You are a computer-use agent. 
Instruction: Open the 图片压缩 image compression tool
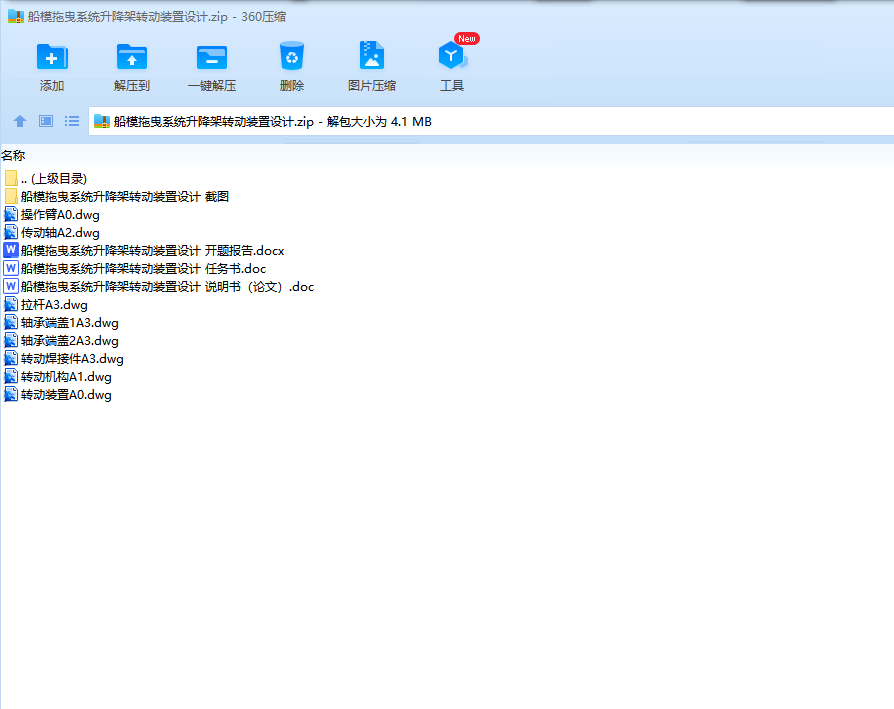tap(372, 55)
